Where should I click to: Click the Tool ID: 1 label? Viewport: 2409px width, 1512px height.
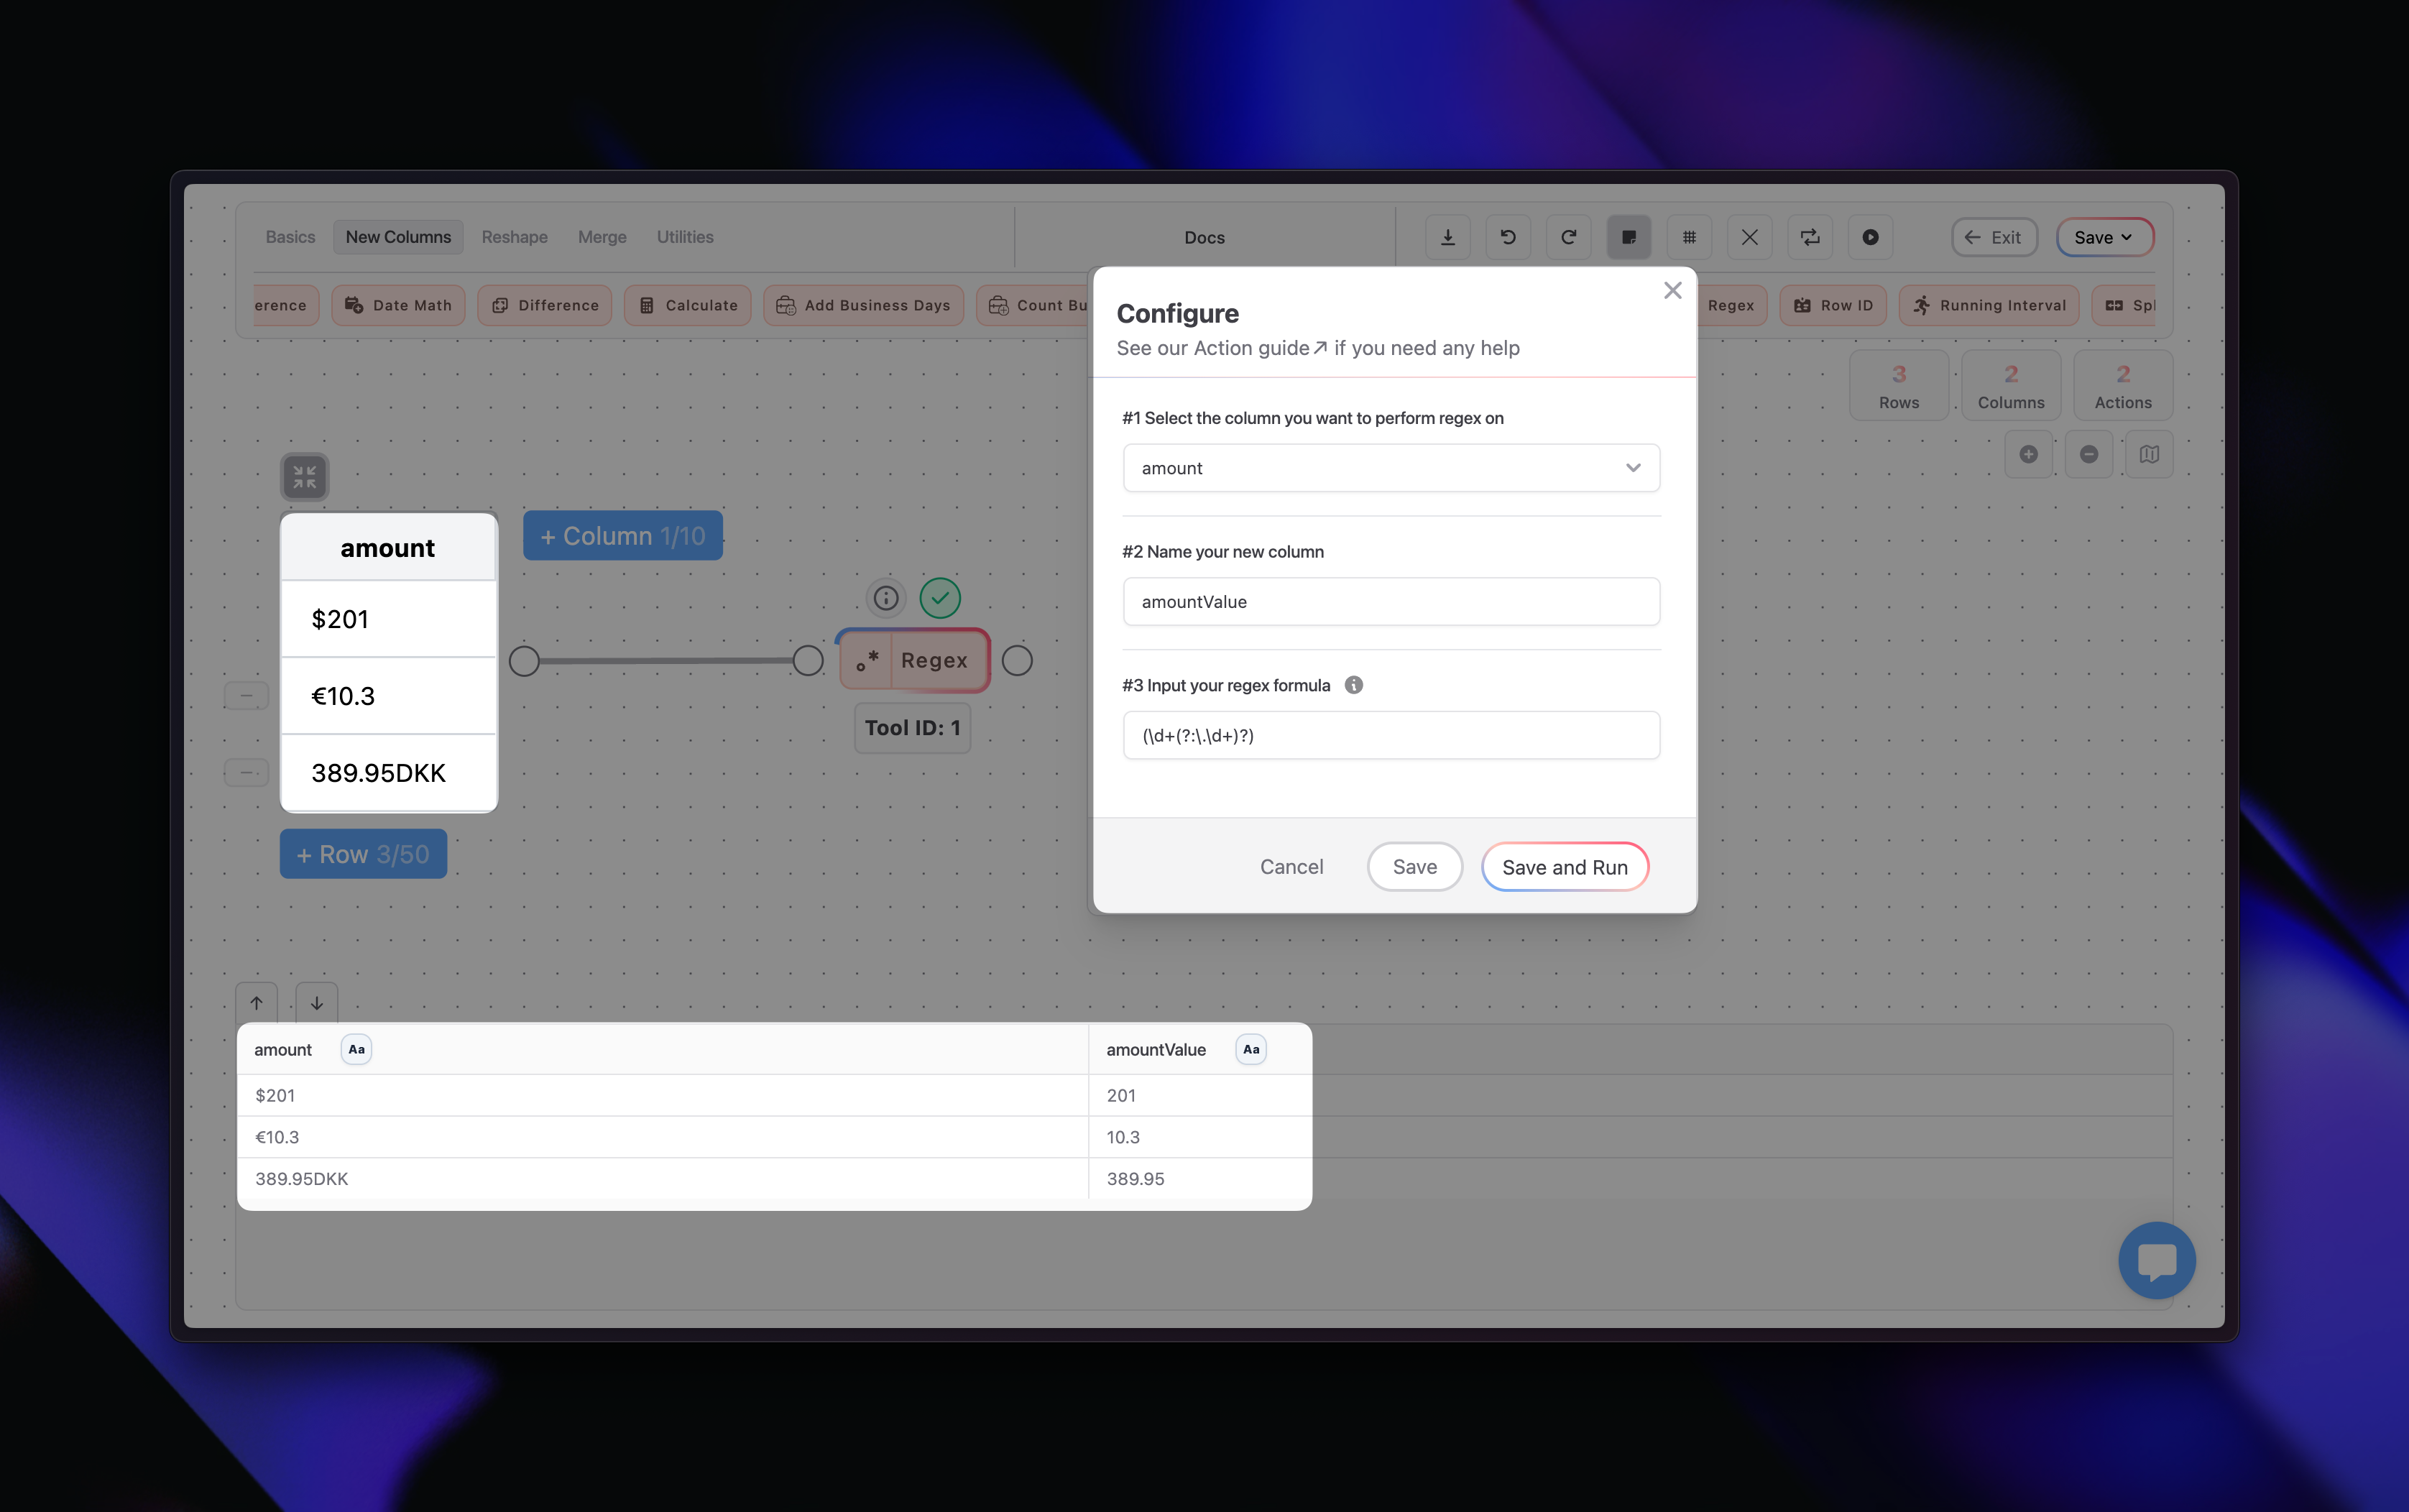[912, 728]
